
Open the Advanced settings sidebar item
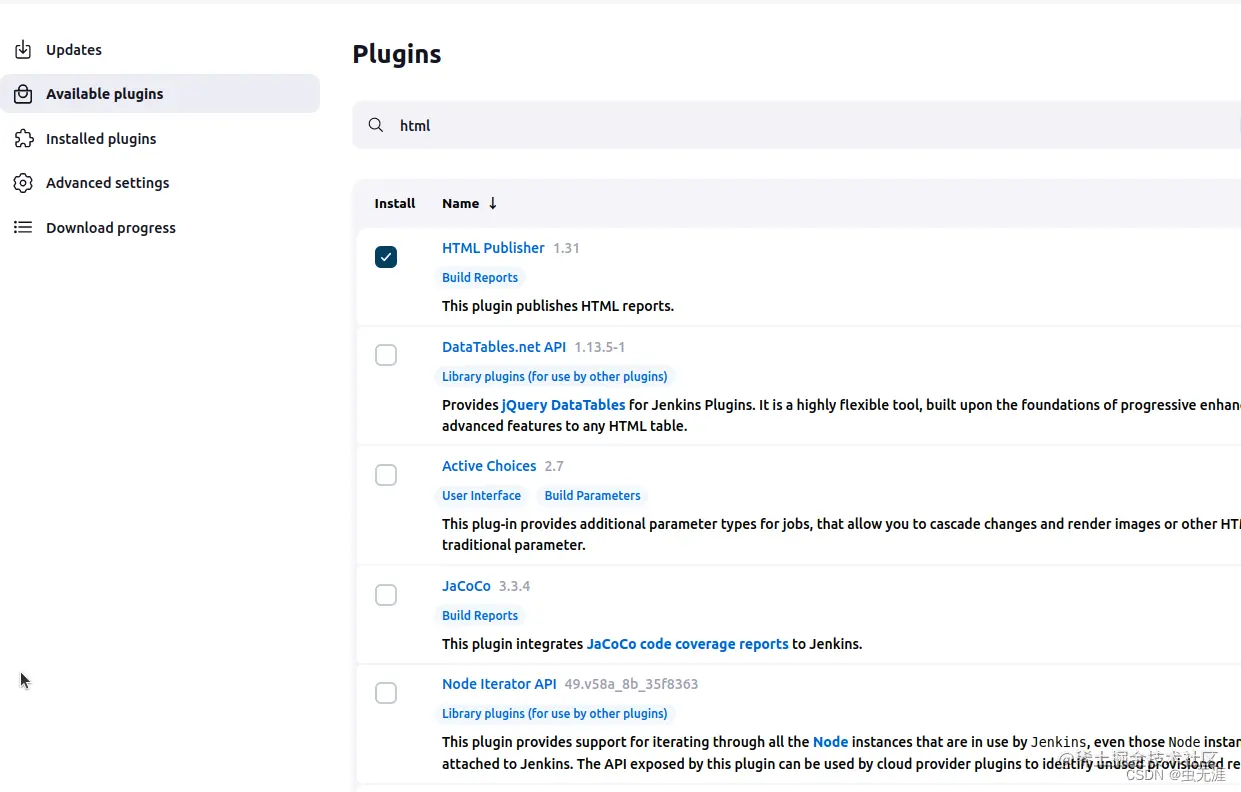(x=160, y=183)
